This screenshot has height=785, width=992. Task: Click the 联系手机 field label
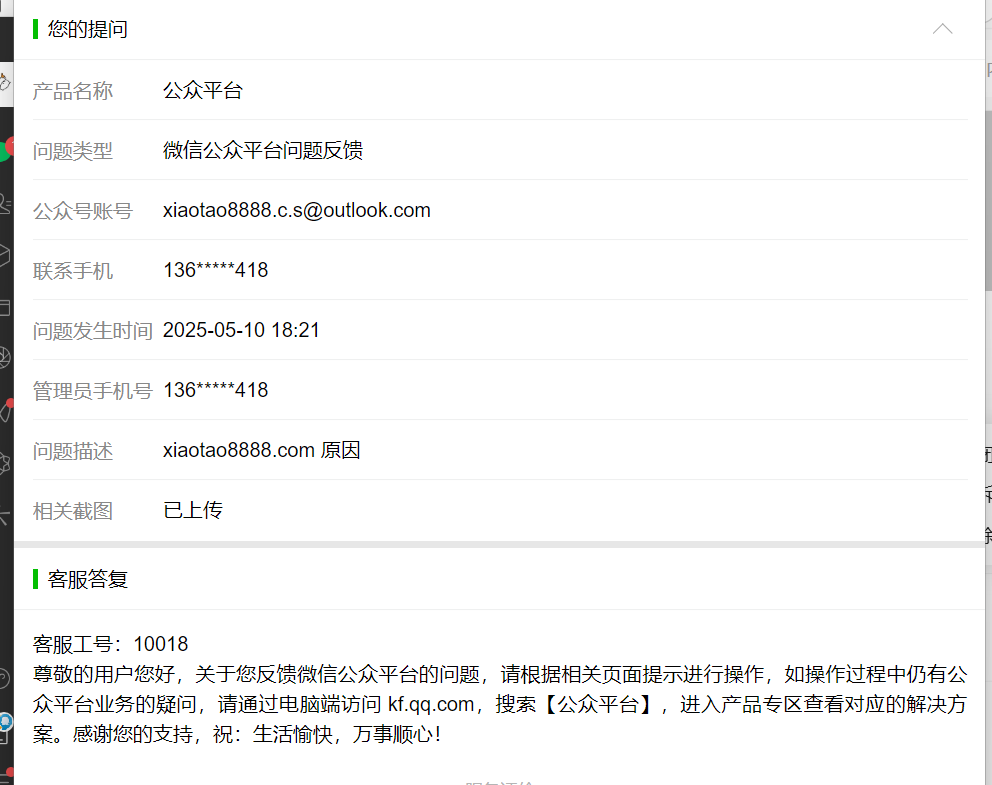73,271
